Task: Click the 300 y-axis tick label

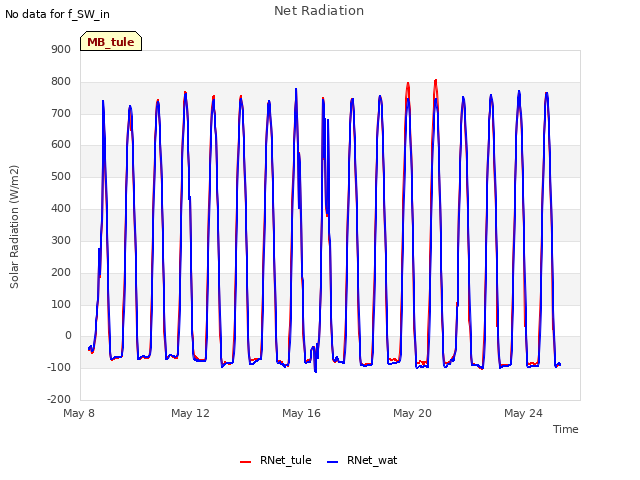Action: (x=61, y=240)
